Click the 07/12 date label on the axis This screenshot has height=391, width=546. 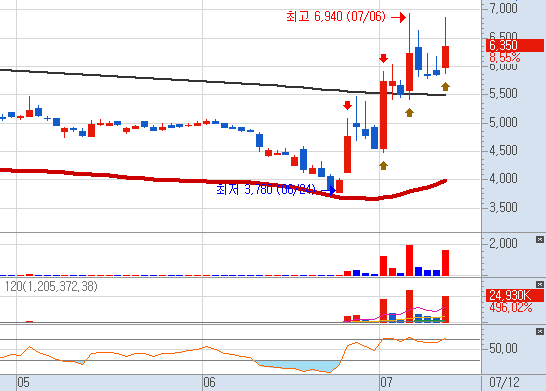[504, 383]
